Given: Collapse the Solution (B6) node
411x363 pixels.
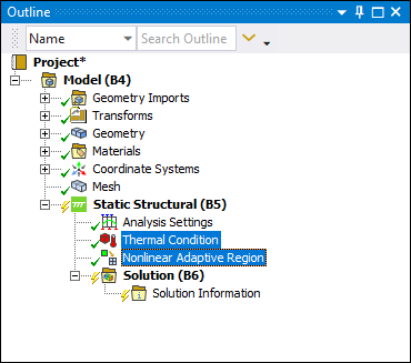Looking at the screenshot, I should click(75, 276).
